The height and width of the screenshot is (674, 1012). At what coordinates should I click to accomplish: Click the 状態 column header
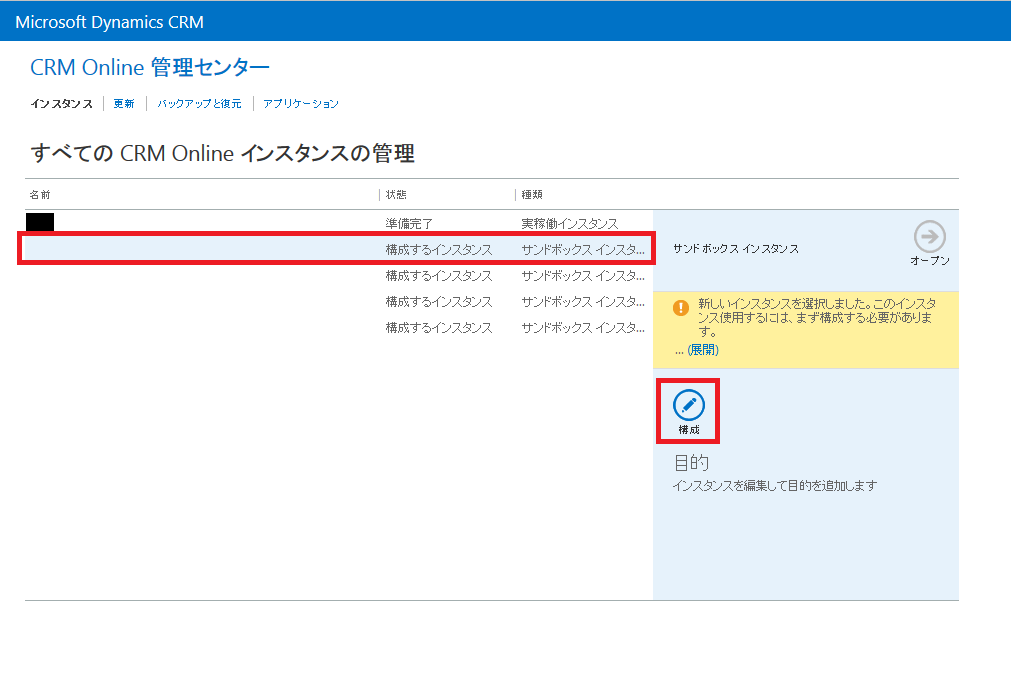(396, 194)
